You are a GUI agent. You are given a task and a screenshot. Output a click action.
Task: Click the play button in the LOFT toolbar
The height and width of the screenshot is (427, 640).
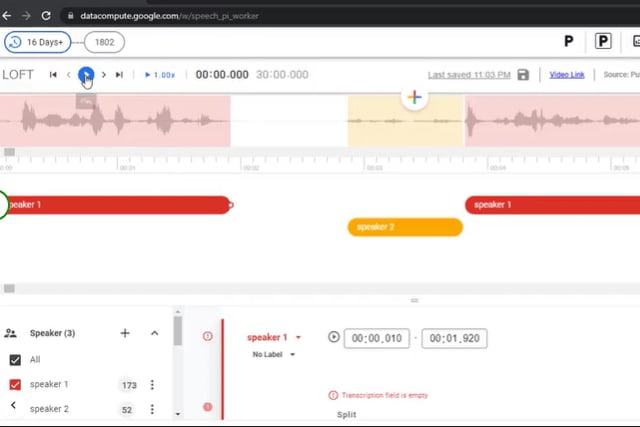pyautogui.click(x=86, y=74)
